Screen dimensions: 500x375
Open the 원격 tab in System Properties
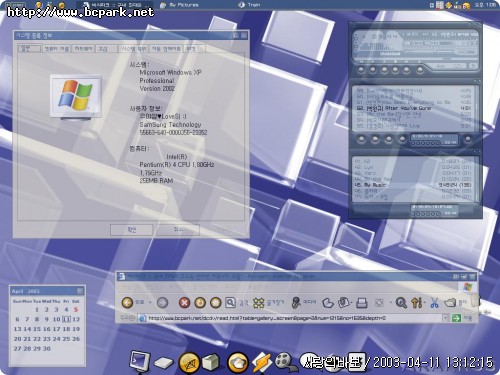tap(194, 49)
